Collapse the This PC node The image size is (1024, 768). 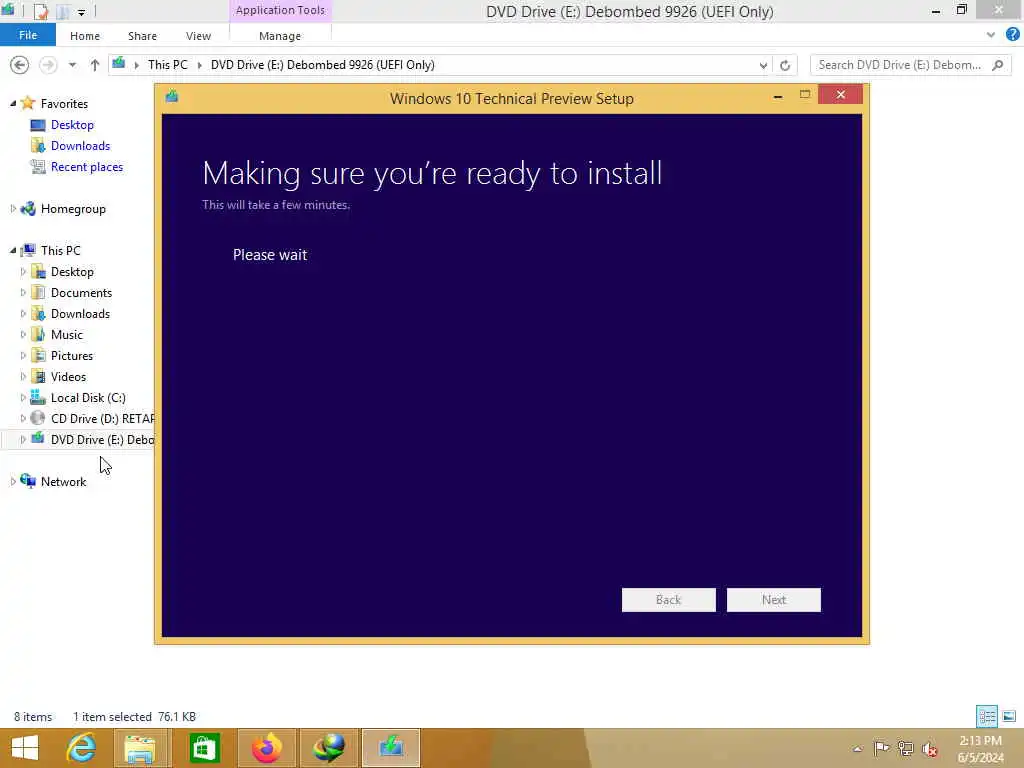pyautogui.click(x=13, y=250)
